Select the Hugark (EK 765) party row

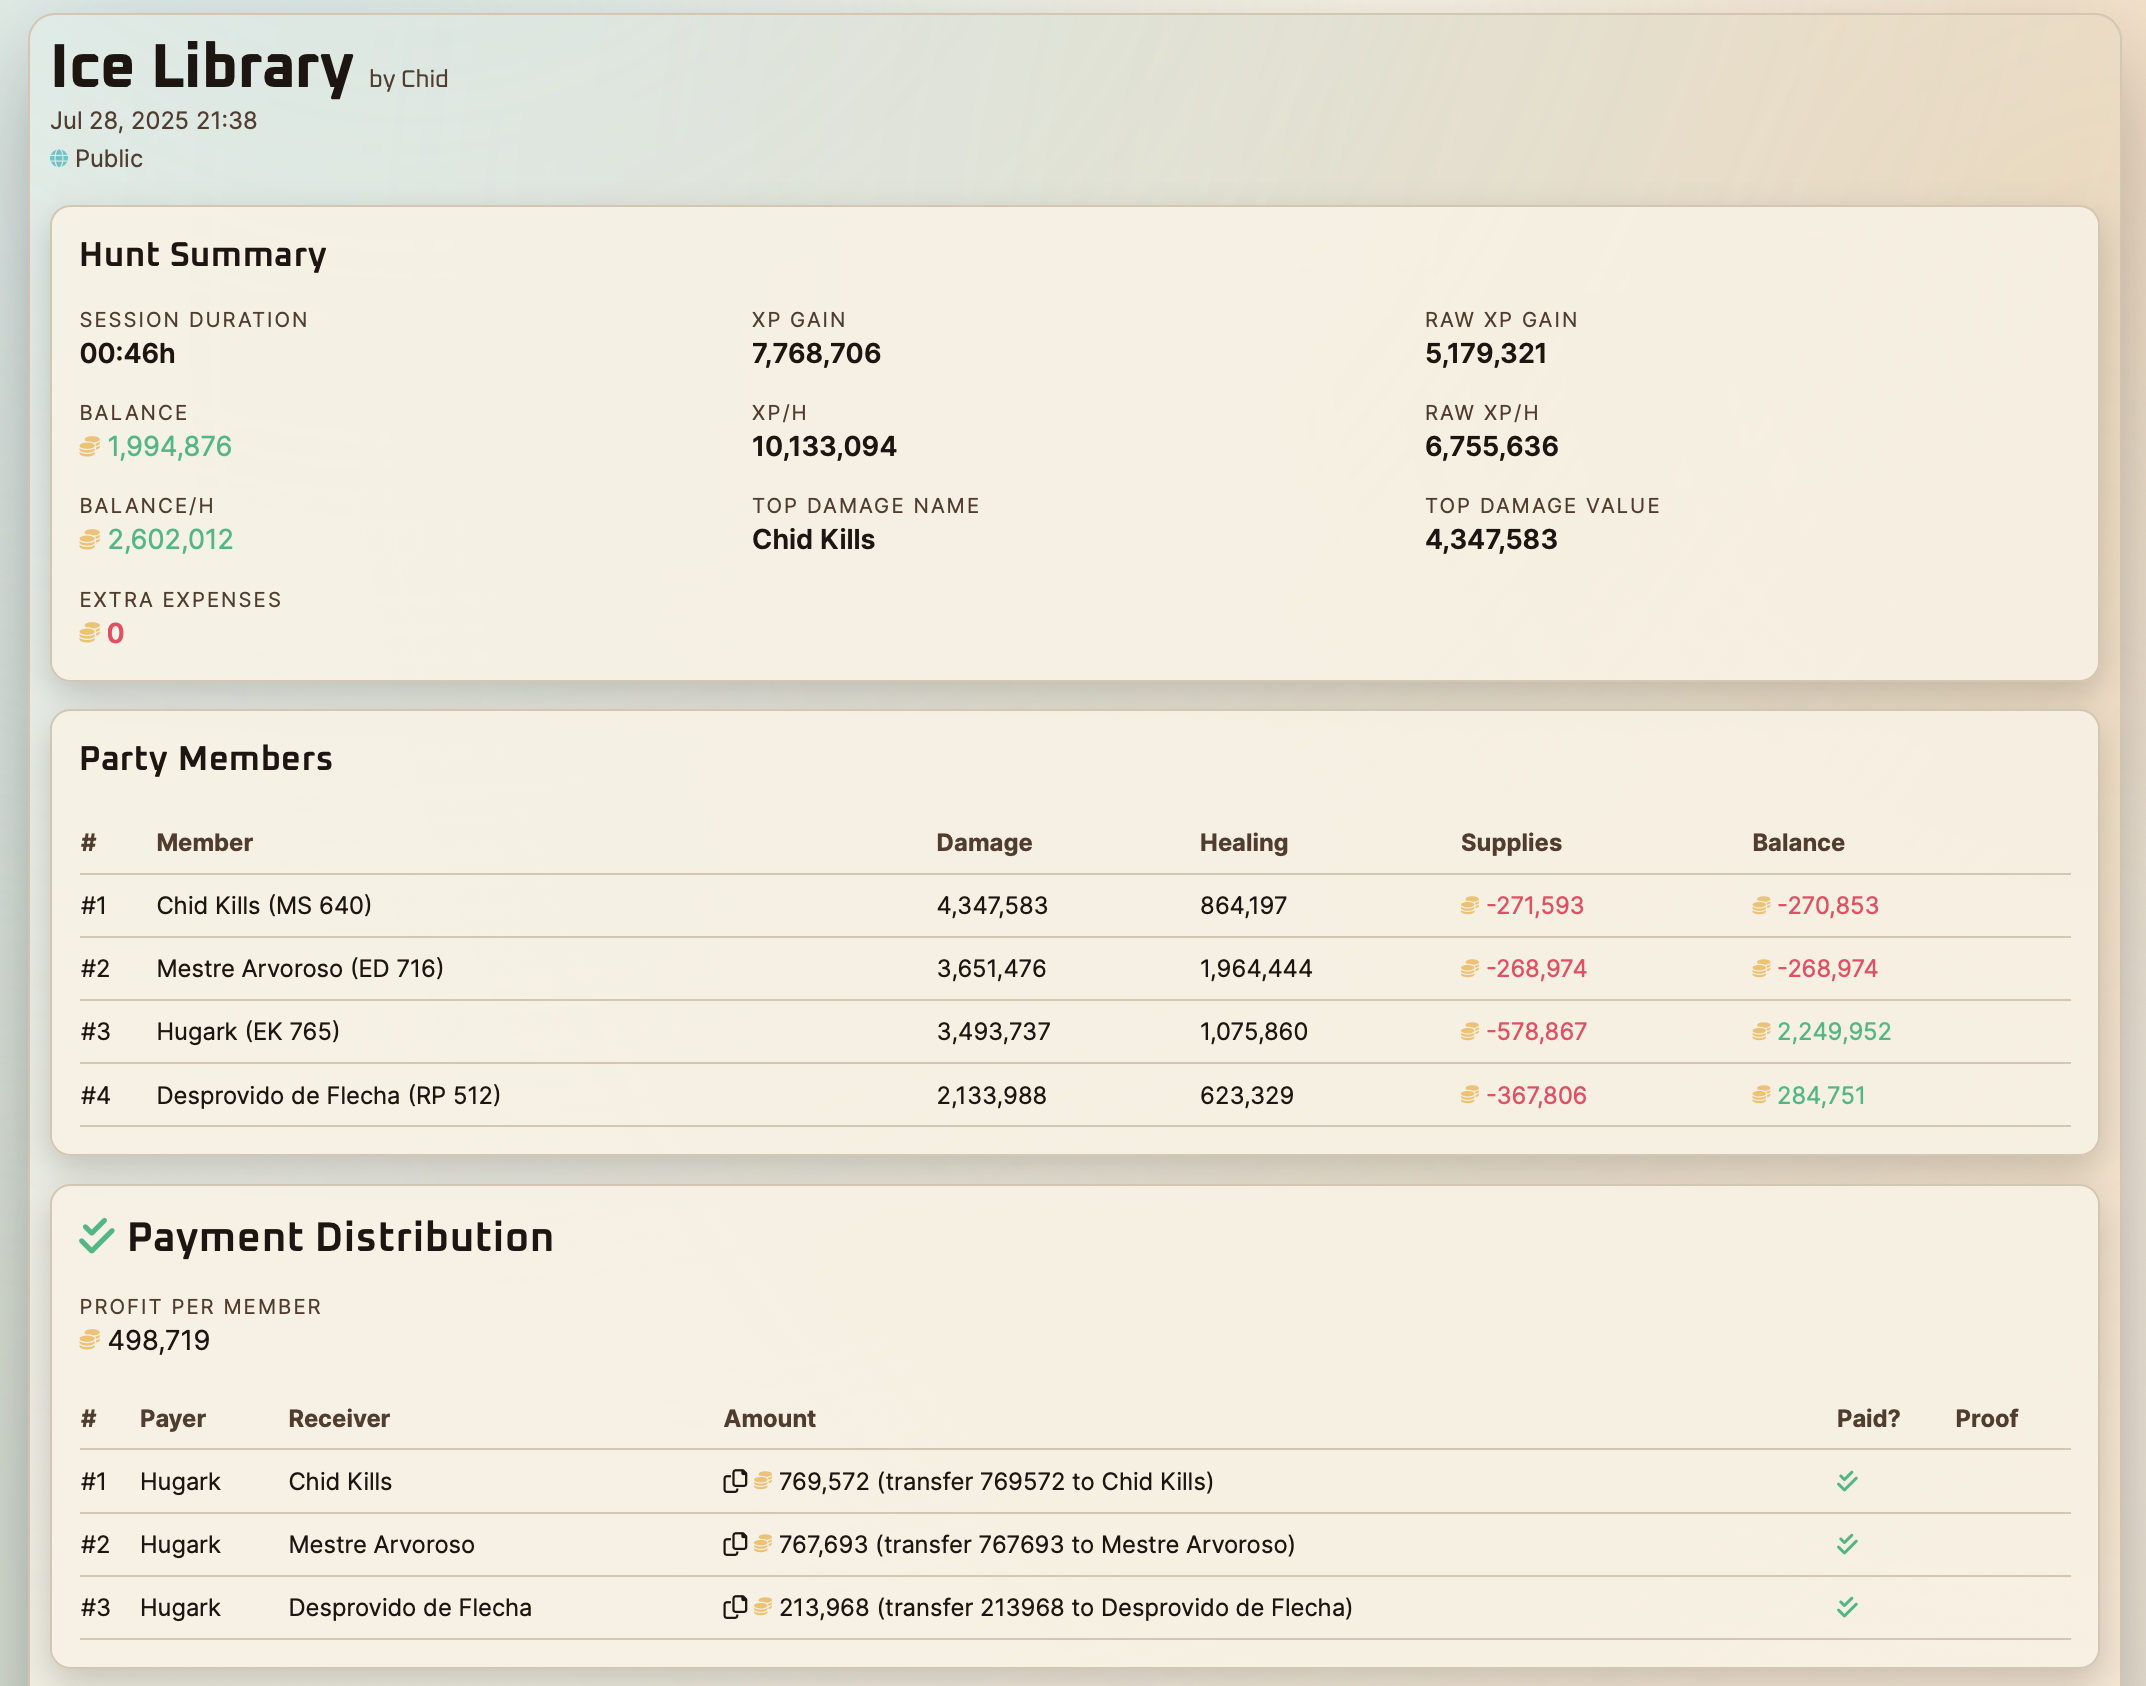click(x=248, y=1032)
